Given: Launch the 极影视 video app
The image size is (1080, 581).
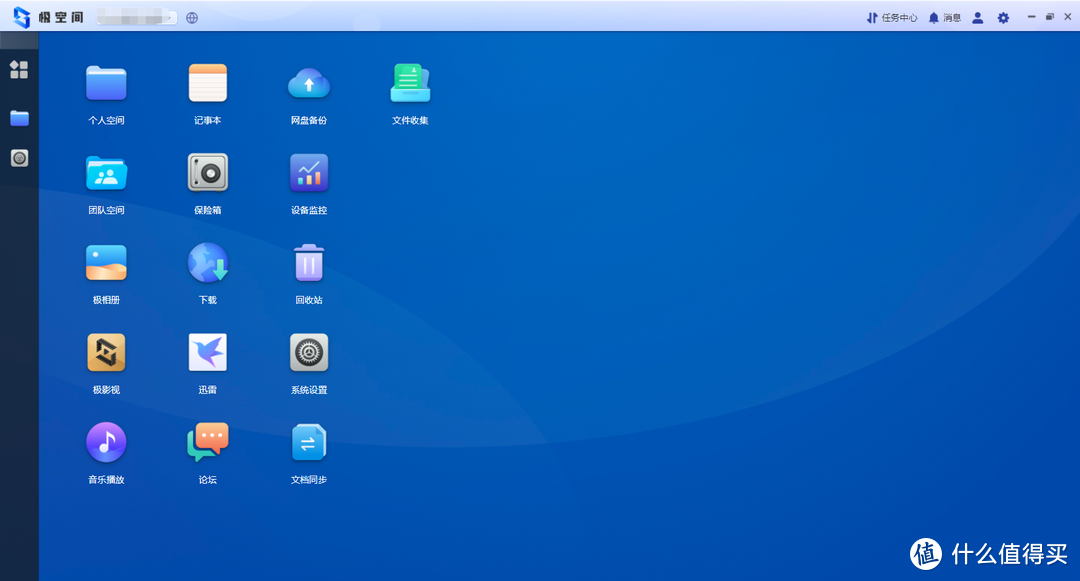Looking at the screenshot, I should point(106,353).
